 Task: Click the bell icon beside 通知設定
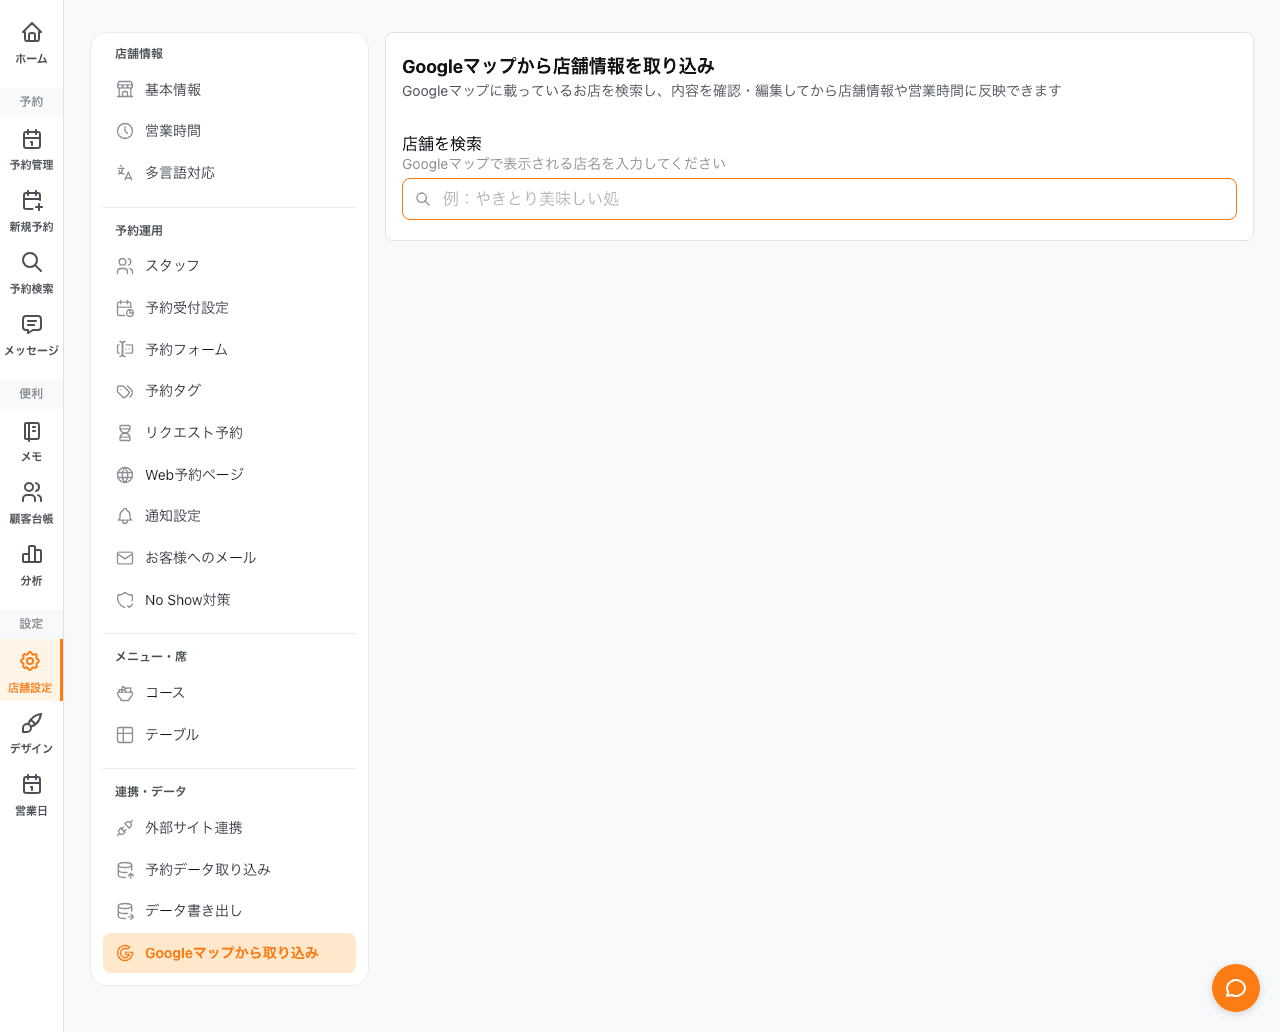pos(125,516)
